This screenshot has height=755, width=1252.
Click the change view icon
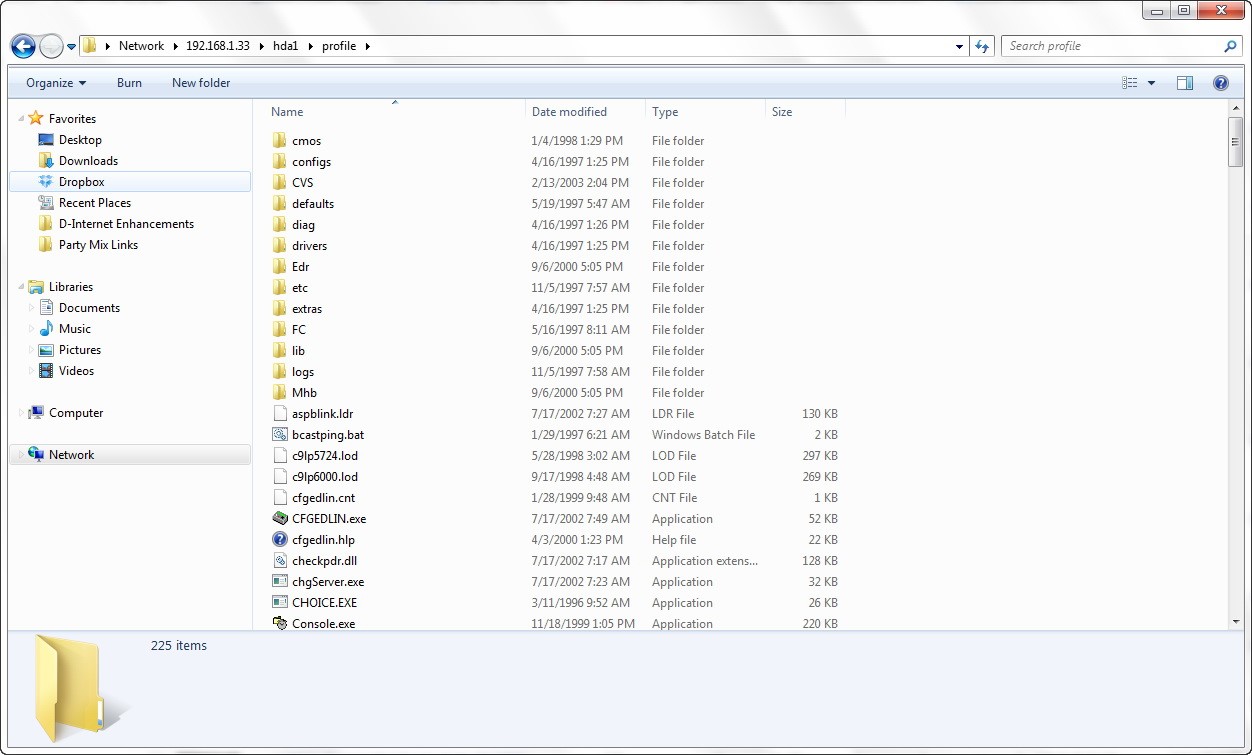coord(1130,83)
